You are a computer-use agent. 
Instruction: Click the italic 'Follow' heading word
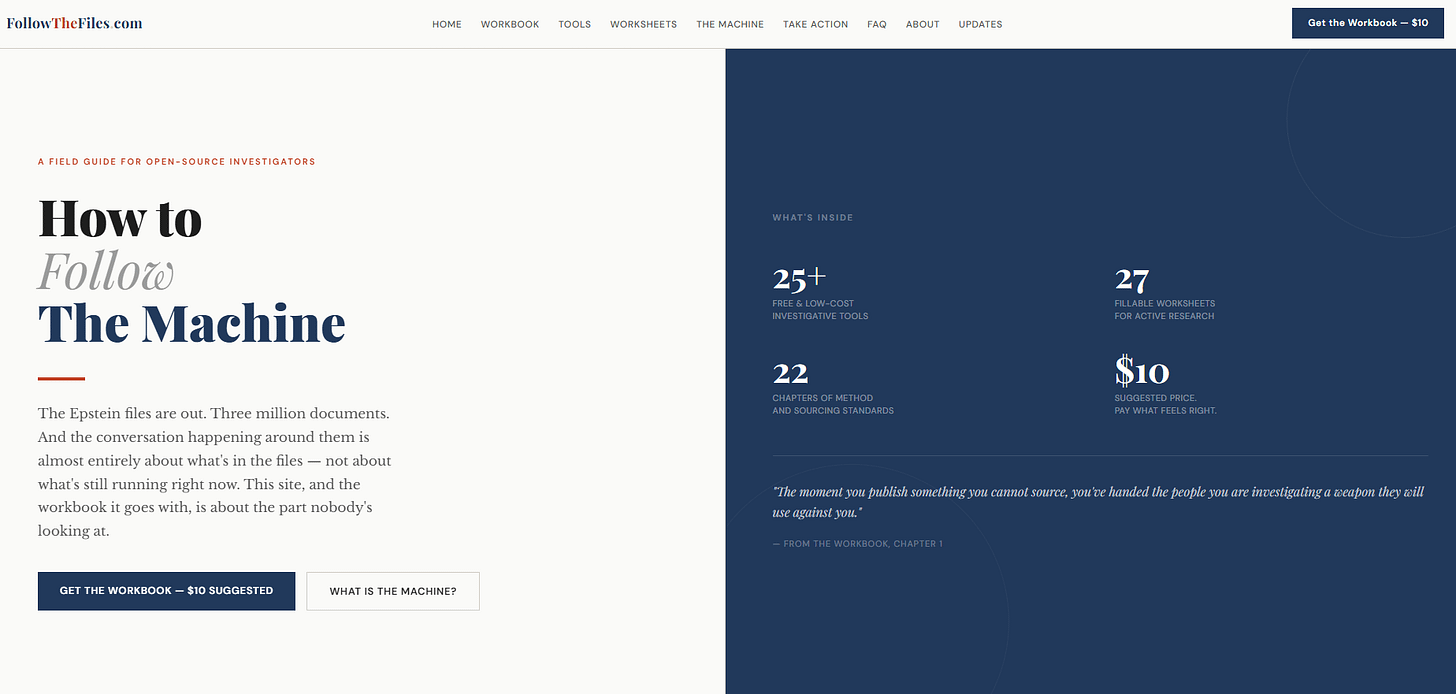pyautogui.click(x=106, y=271)
